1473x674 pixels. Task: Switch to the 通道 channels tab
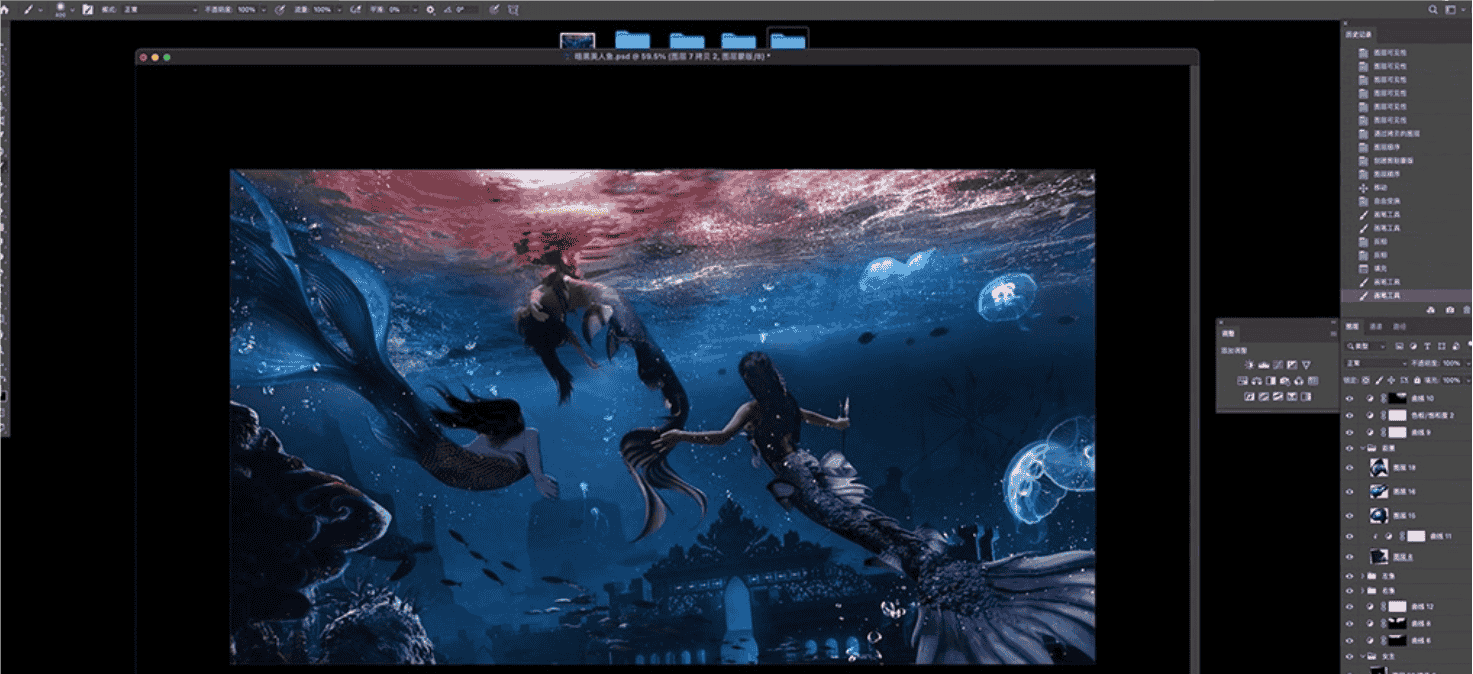pos(1376,326)
